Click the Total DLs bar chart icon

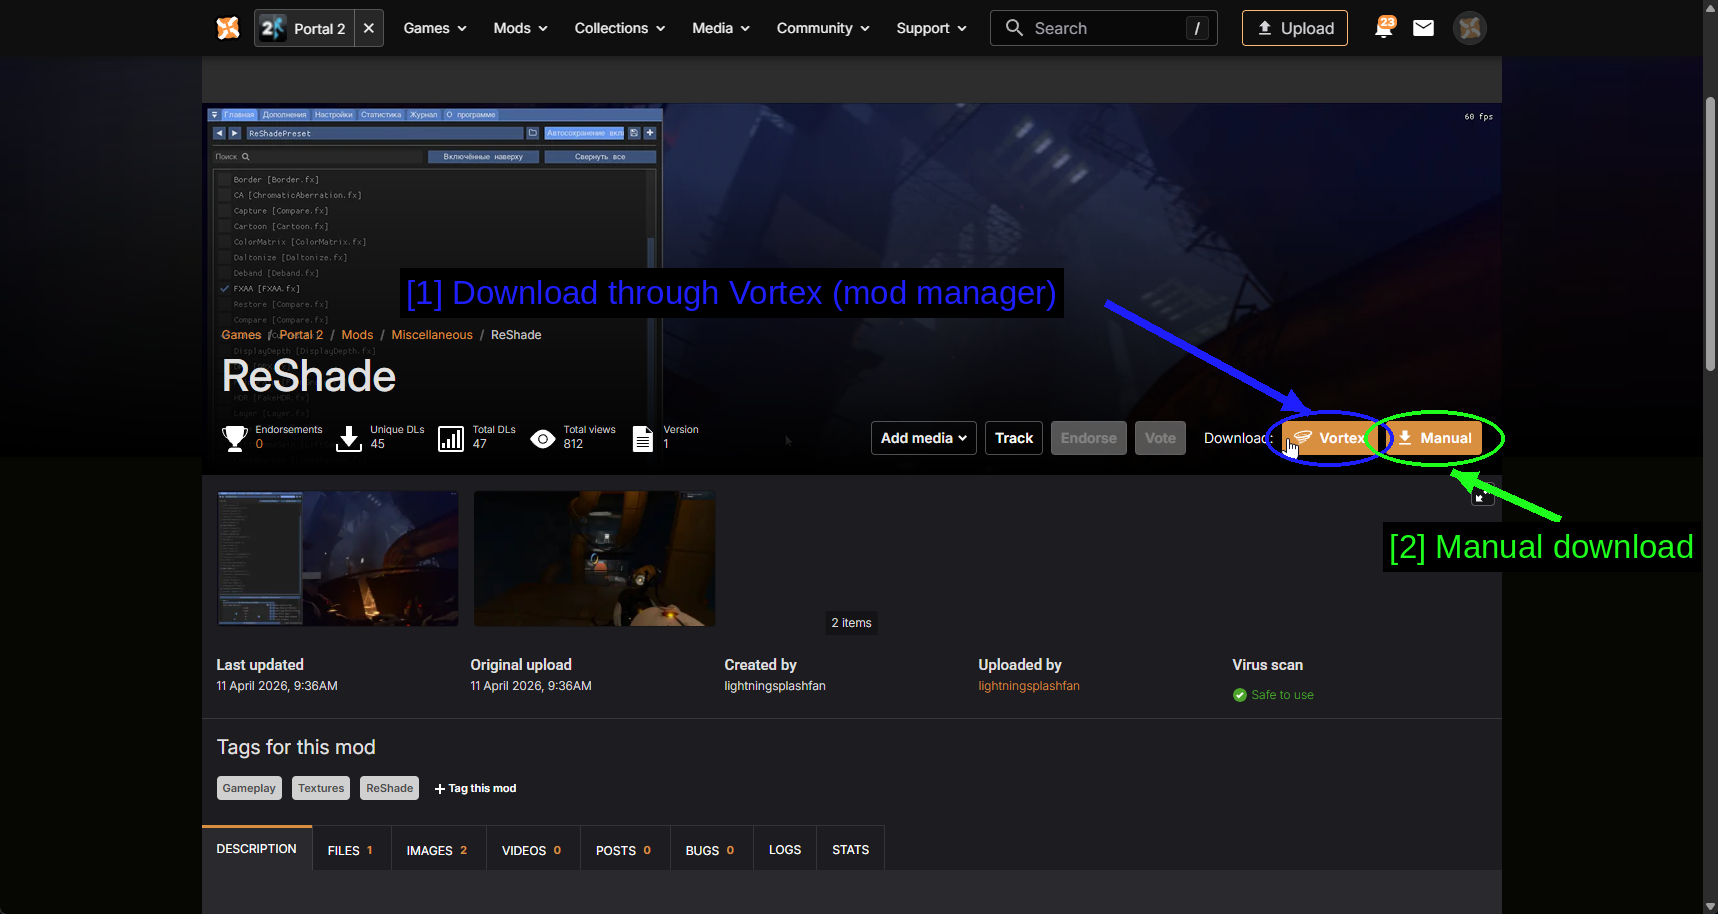click(x=451, y=438)
